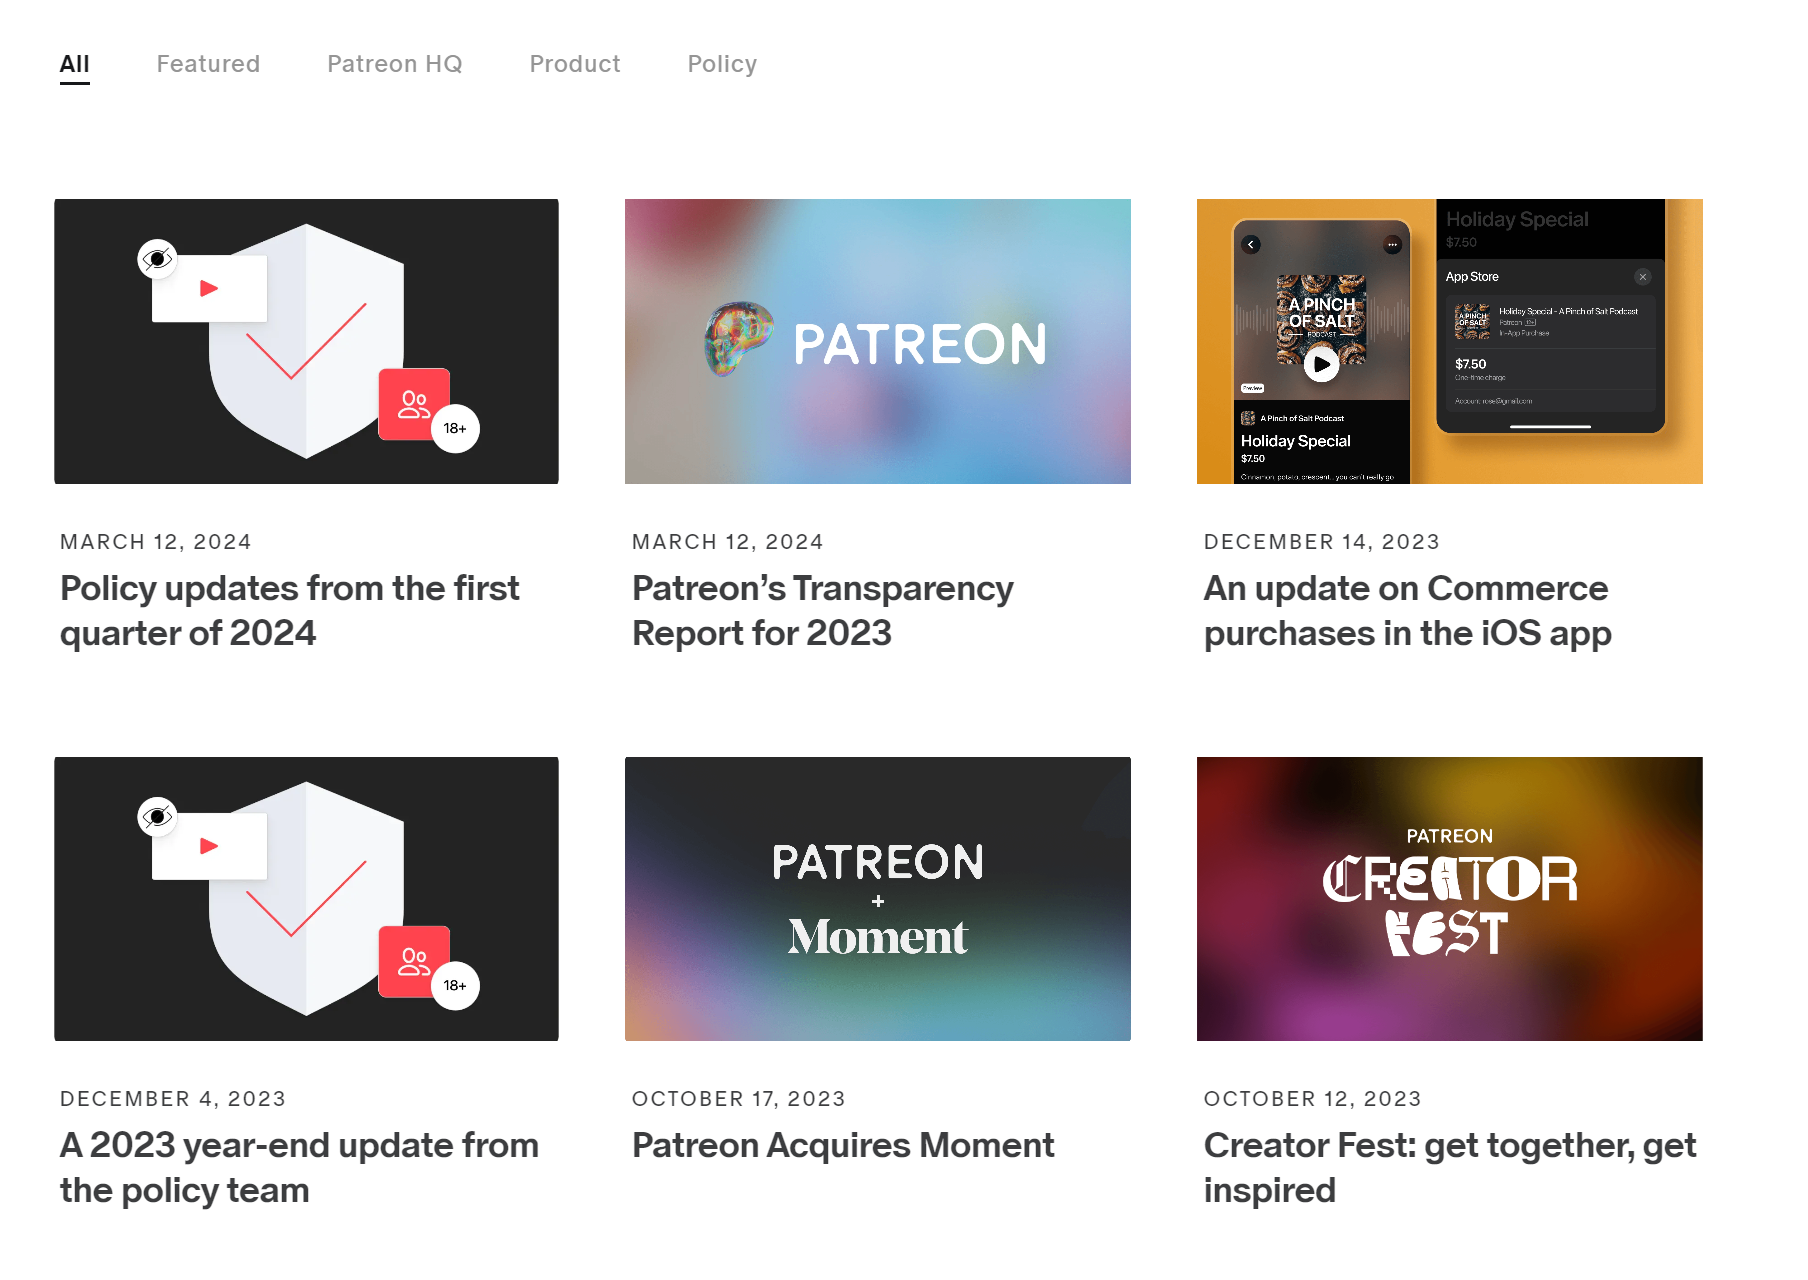This screenshot has height=1280, width=1808.
Task: Click the Holiday Special phone mockup thumbnail
Action: (x=1450, y=341)
